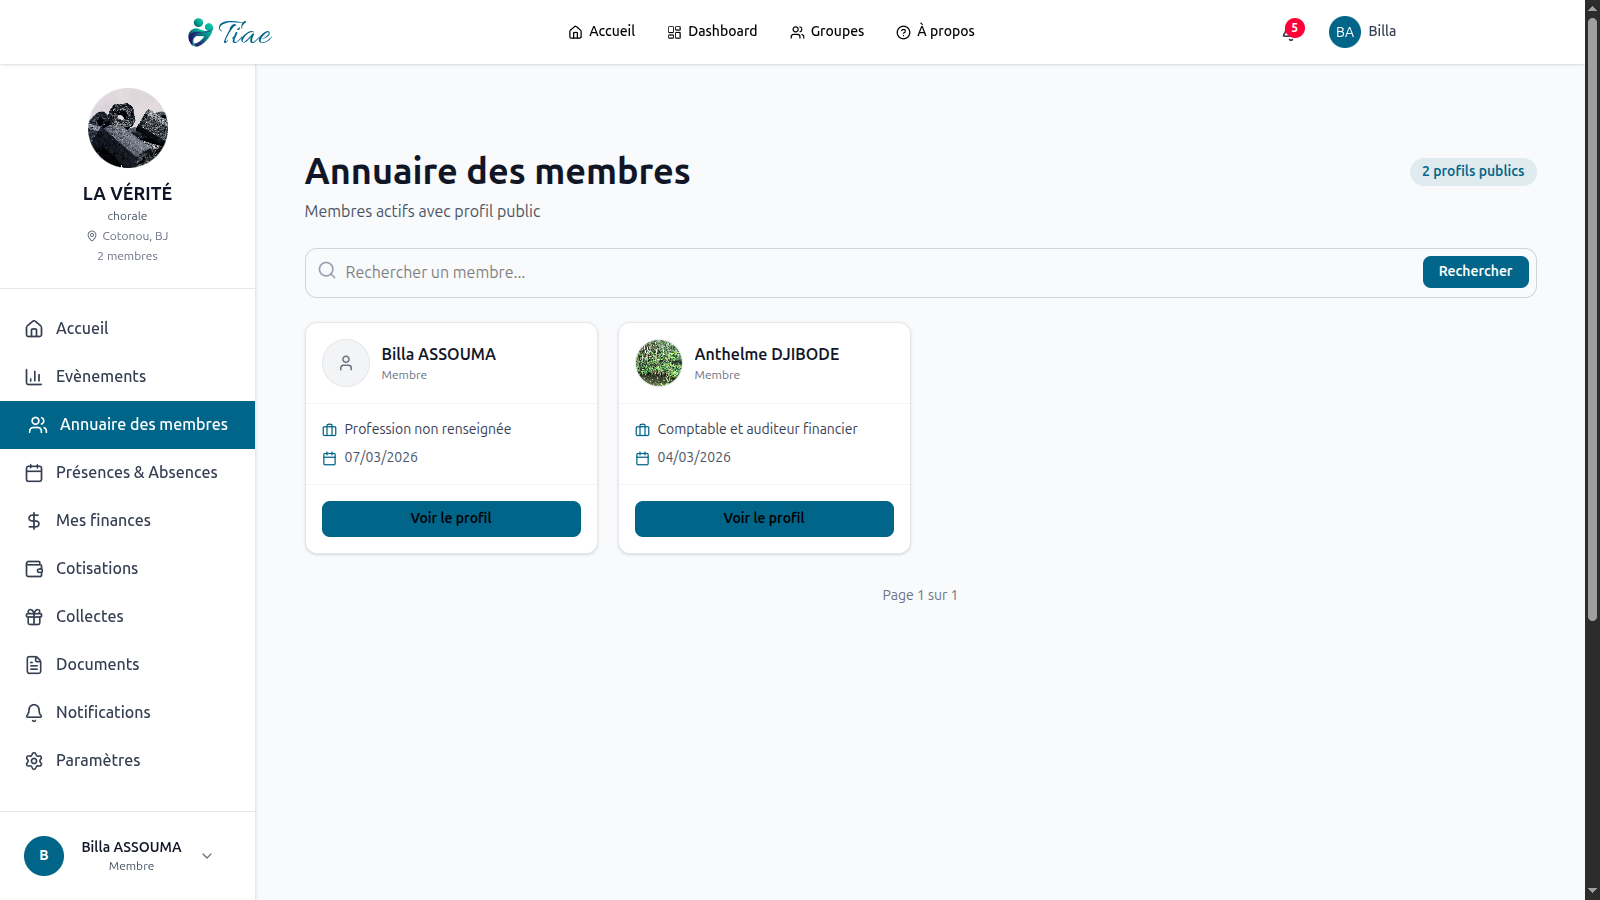Image resolution: width=1600 pixels, height=900 pixels.
Task: Expand the Billa ASSOUMA user menu chevron
Action: pyautogui.click(x=207, y=856)
